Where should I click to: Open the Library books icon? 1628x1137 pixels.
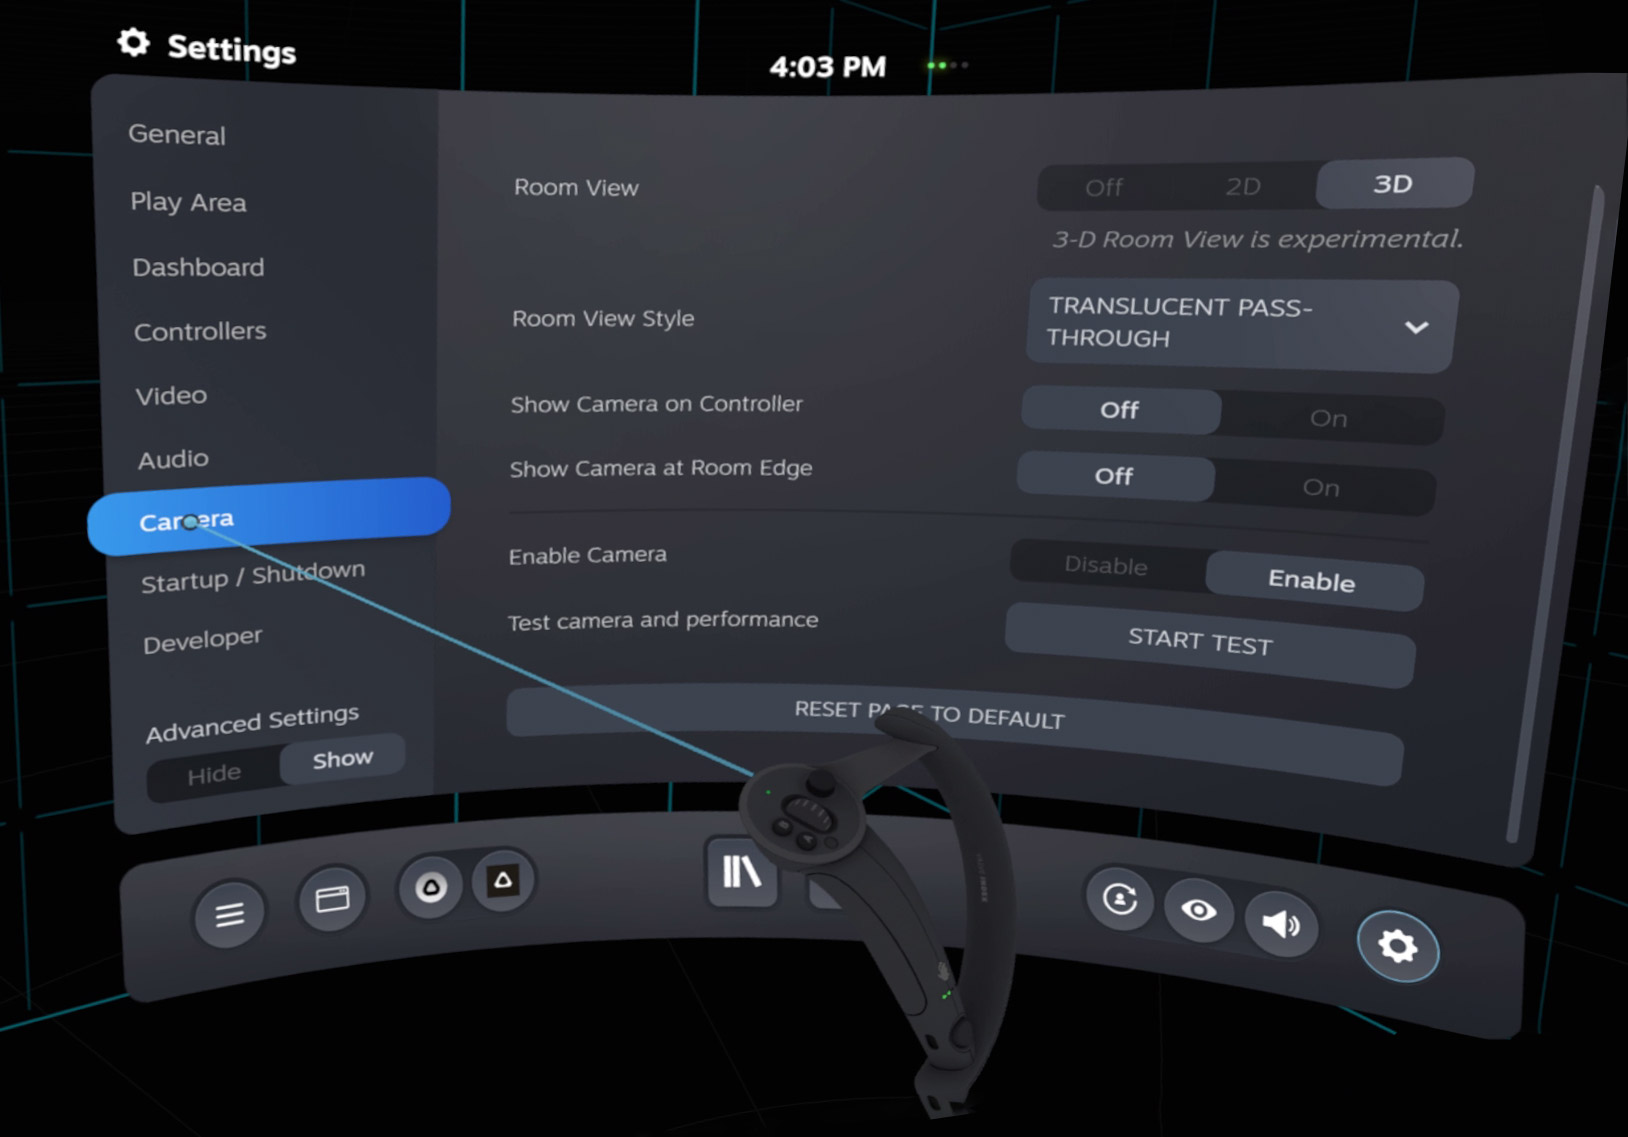(x=741, y=872)
